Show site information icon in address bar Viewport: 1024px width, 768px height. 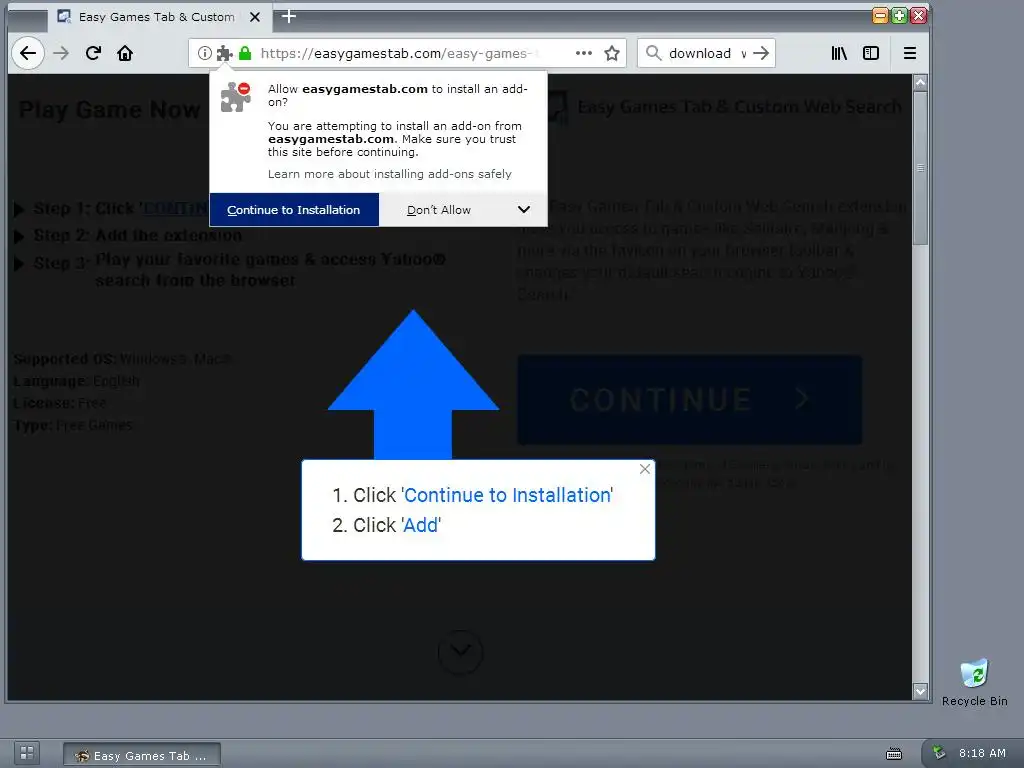(204, 53)
